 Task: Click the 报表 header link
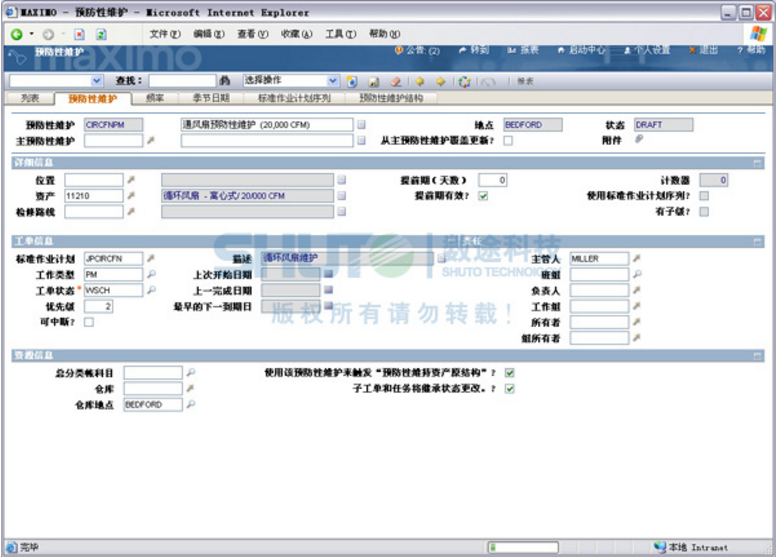[523, 50]
